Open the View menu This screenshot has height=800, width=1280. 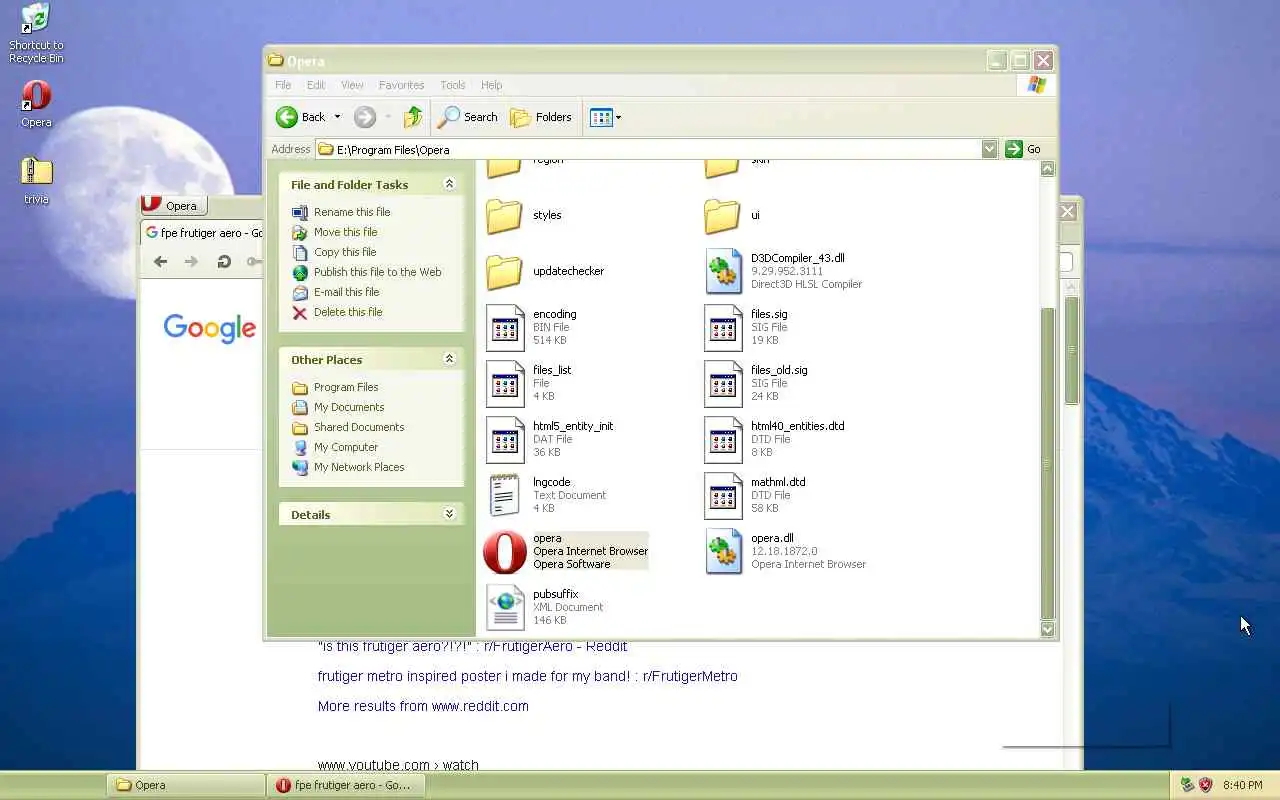tap(352, 85)
